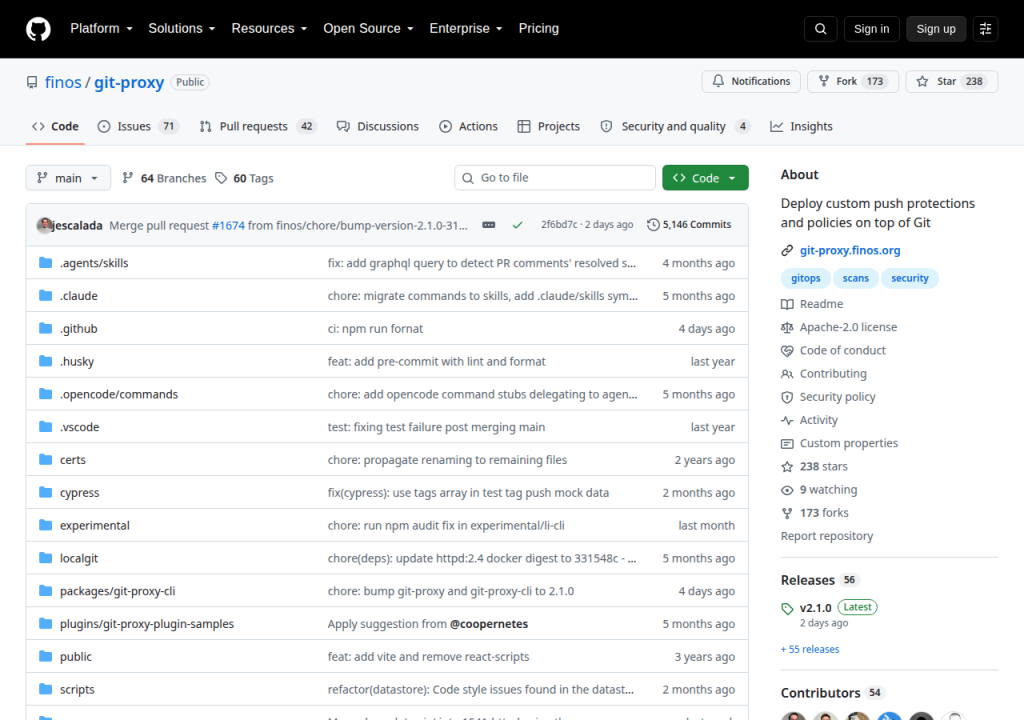Open the Projects tab
This screenshot has width=1024, height=720.
click(x=549, y=126)
